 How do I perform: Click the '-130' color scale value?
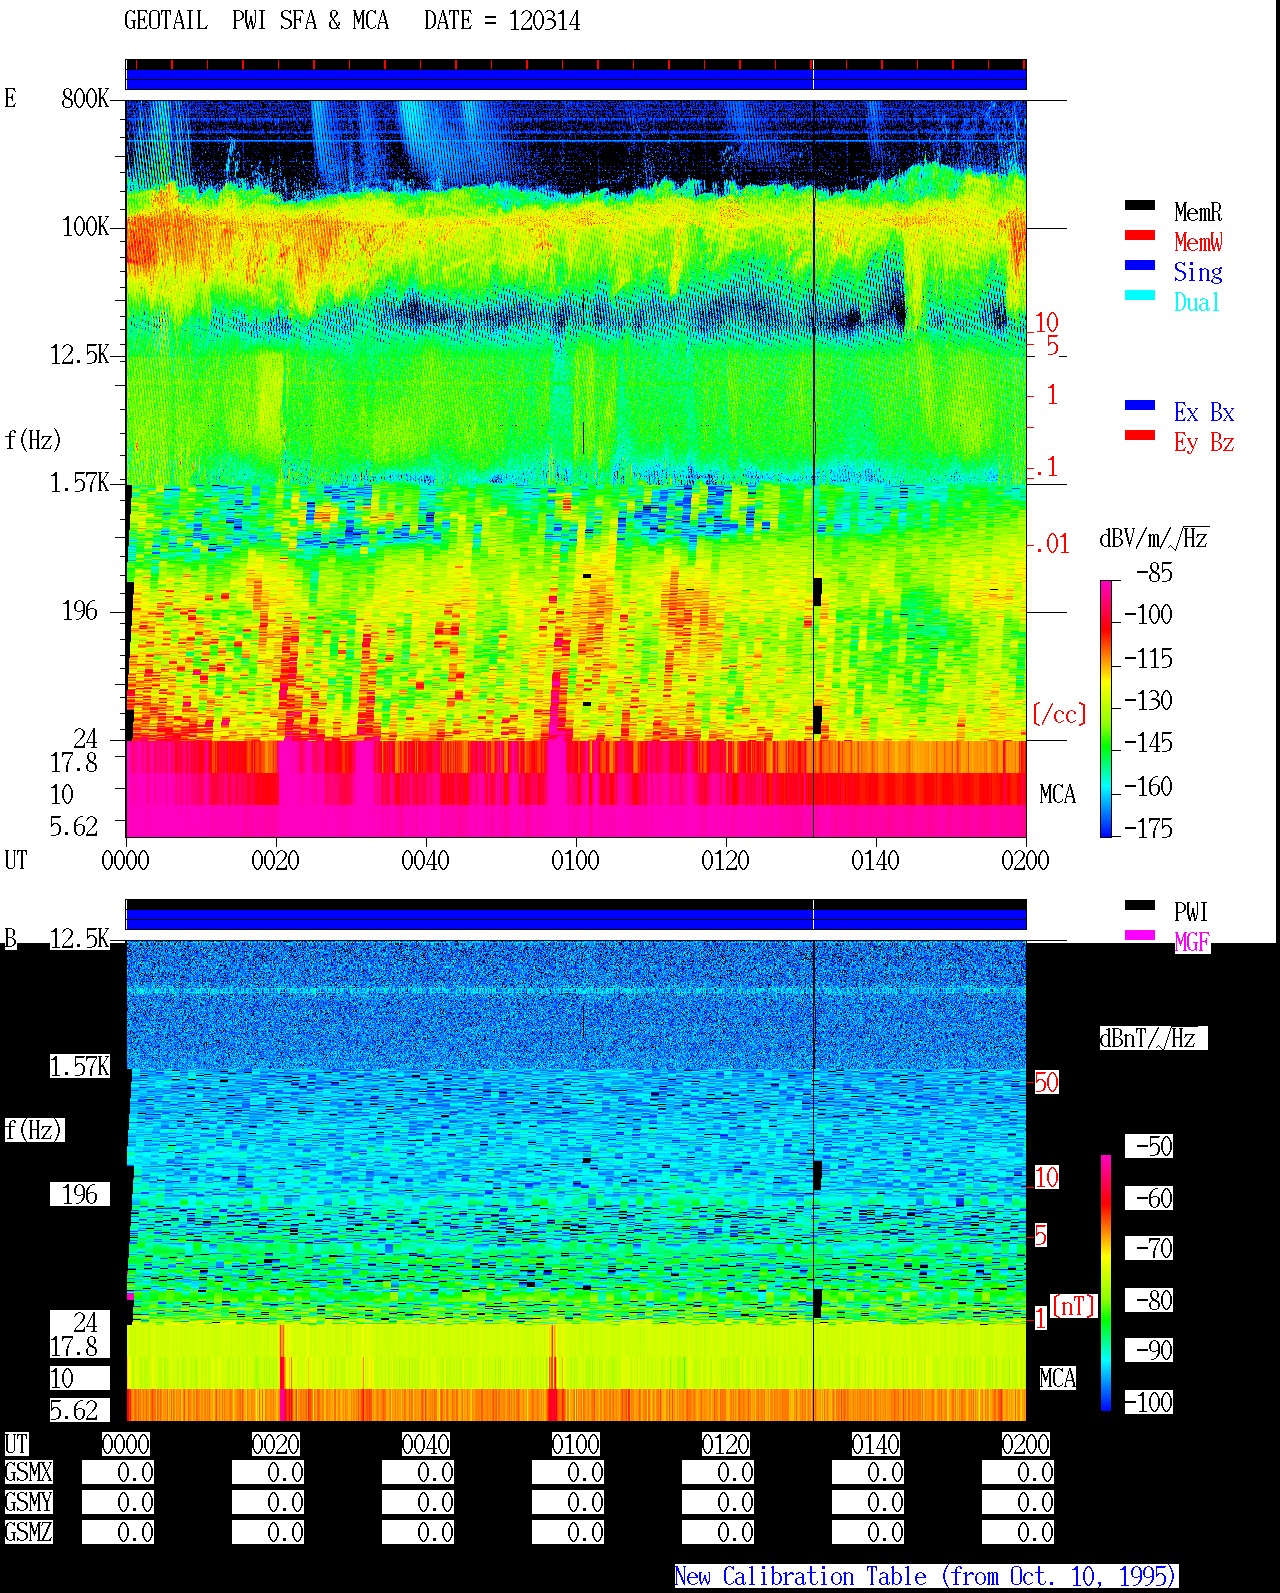[1148, 700]
